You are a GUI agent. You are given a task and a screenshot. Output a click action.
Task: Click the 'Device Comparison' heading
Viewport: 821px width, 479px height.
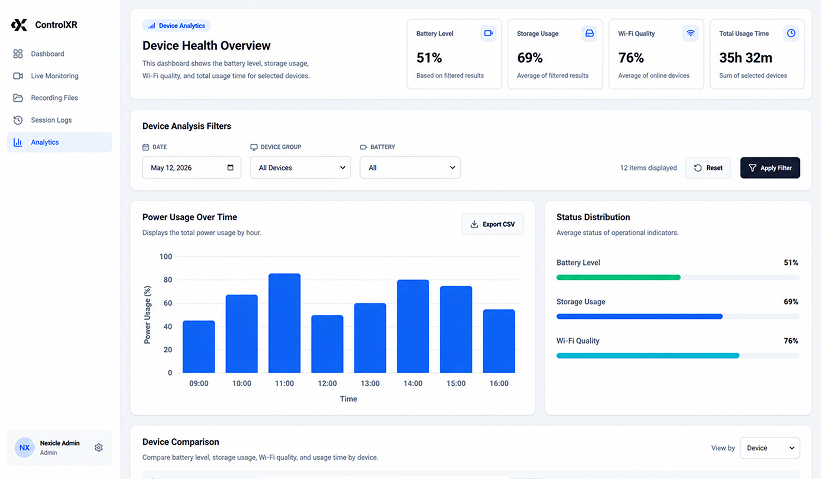[x=181, y=442]
